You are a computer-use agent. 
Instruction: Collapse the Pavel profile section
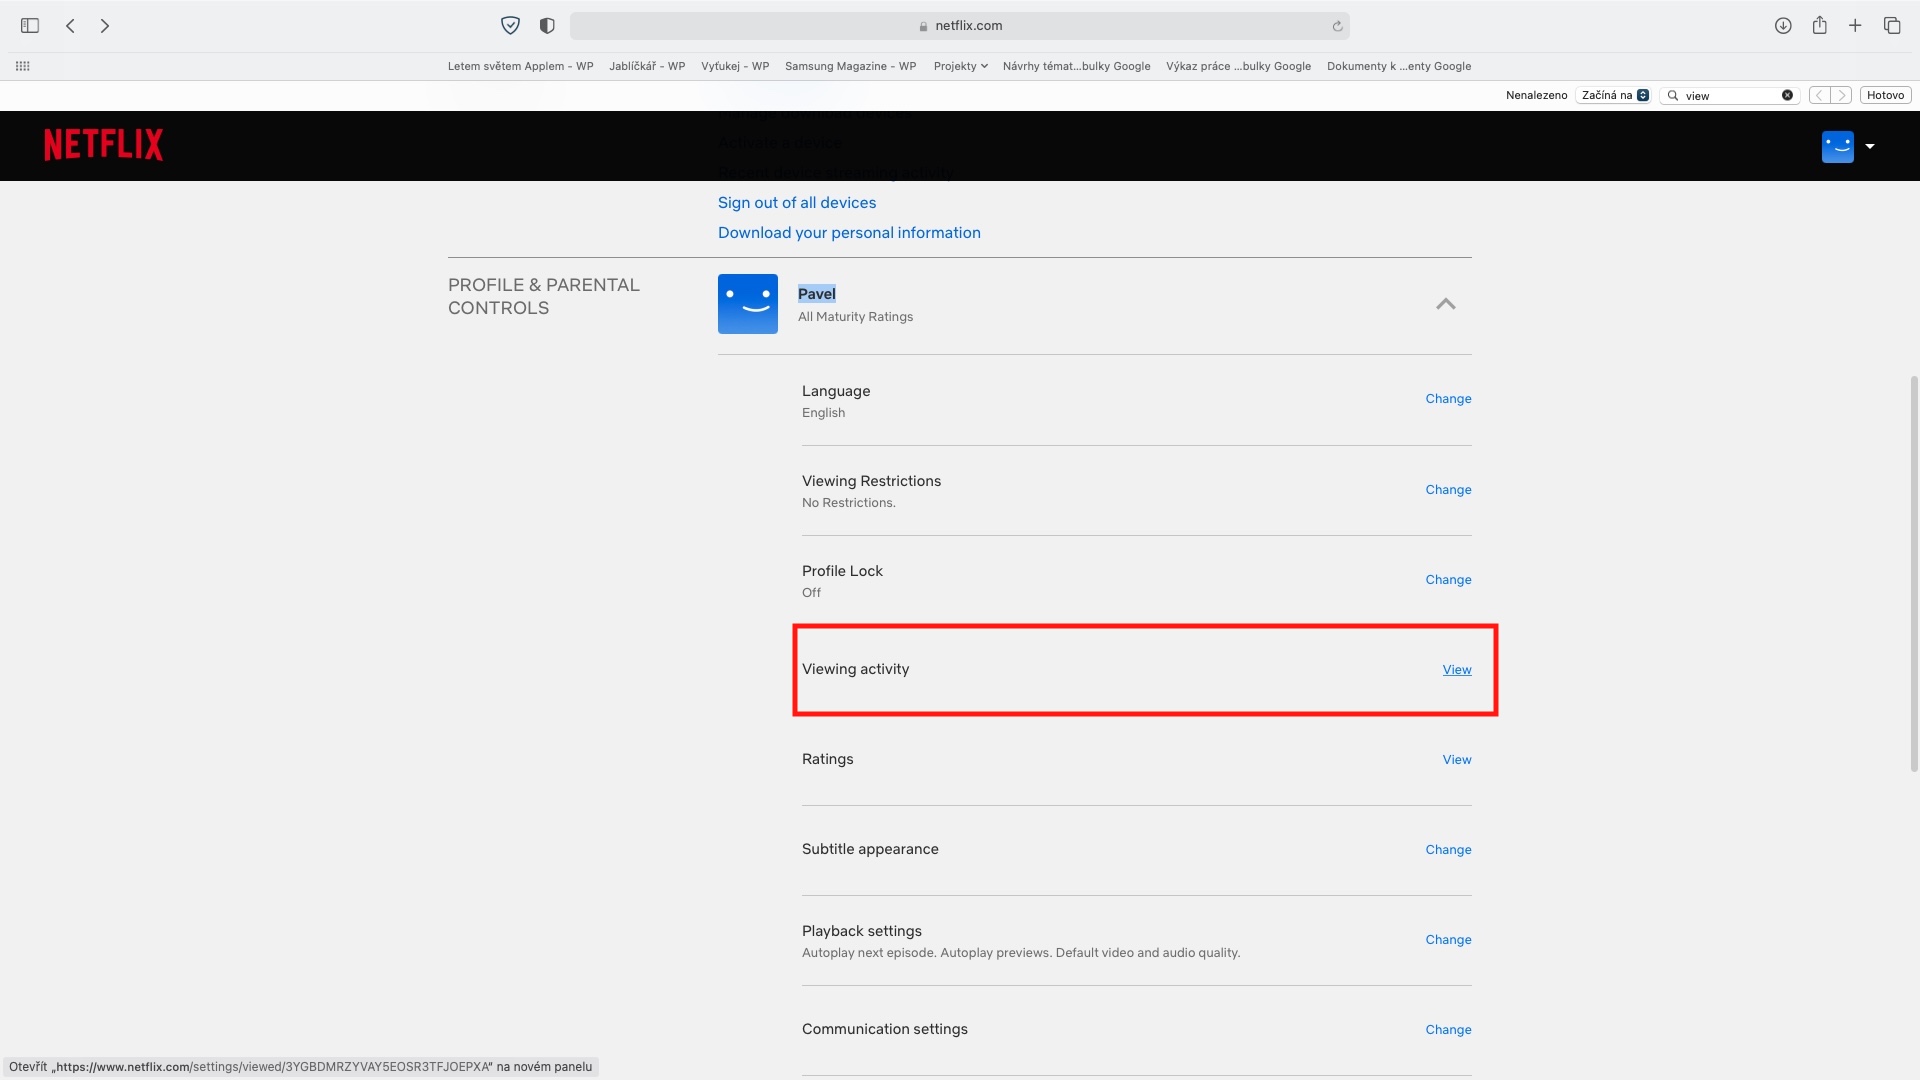point(1445,304)
